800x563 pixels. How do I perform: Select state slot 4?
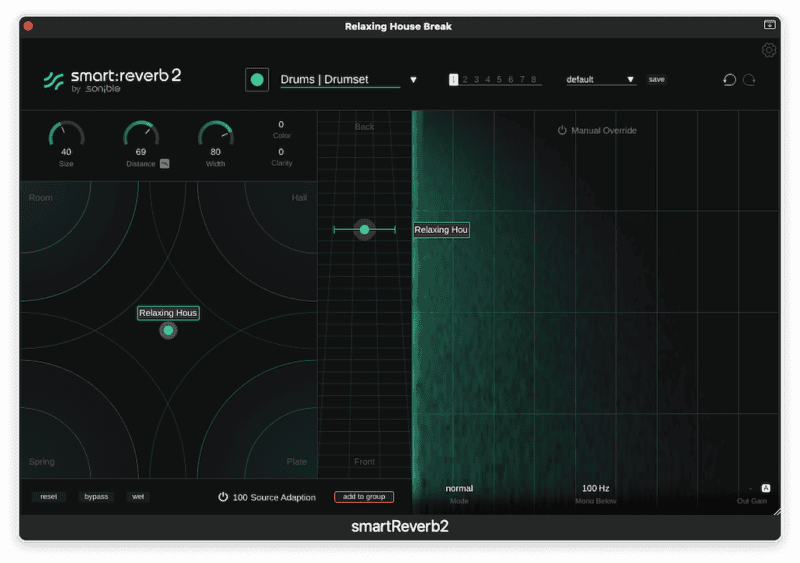488,80
